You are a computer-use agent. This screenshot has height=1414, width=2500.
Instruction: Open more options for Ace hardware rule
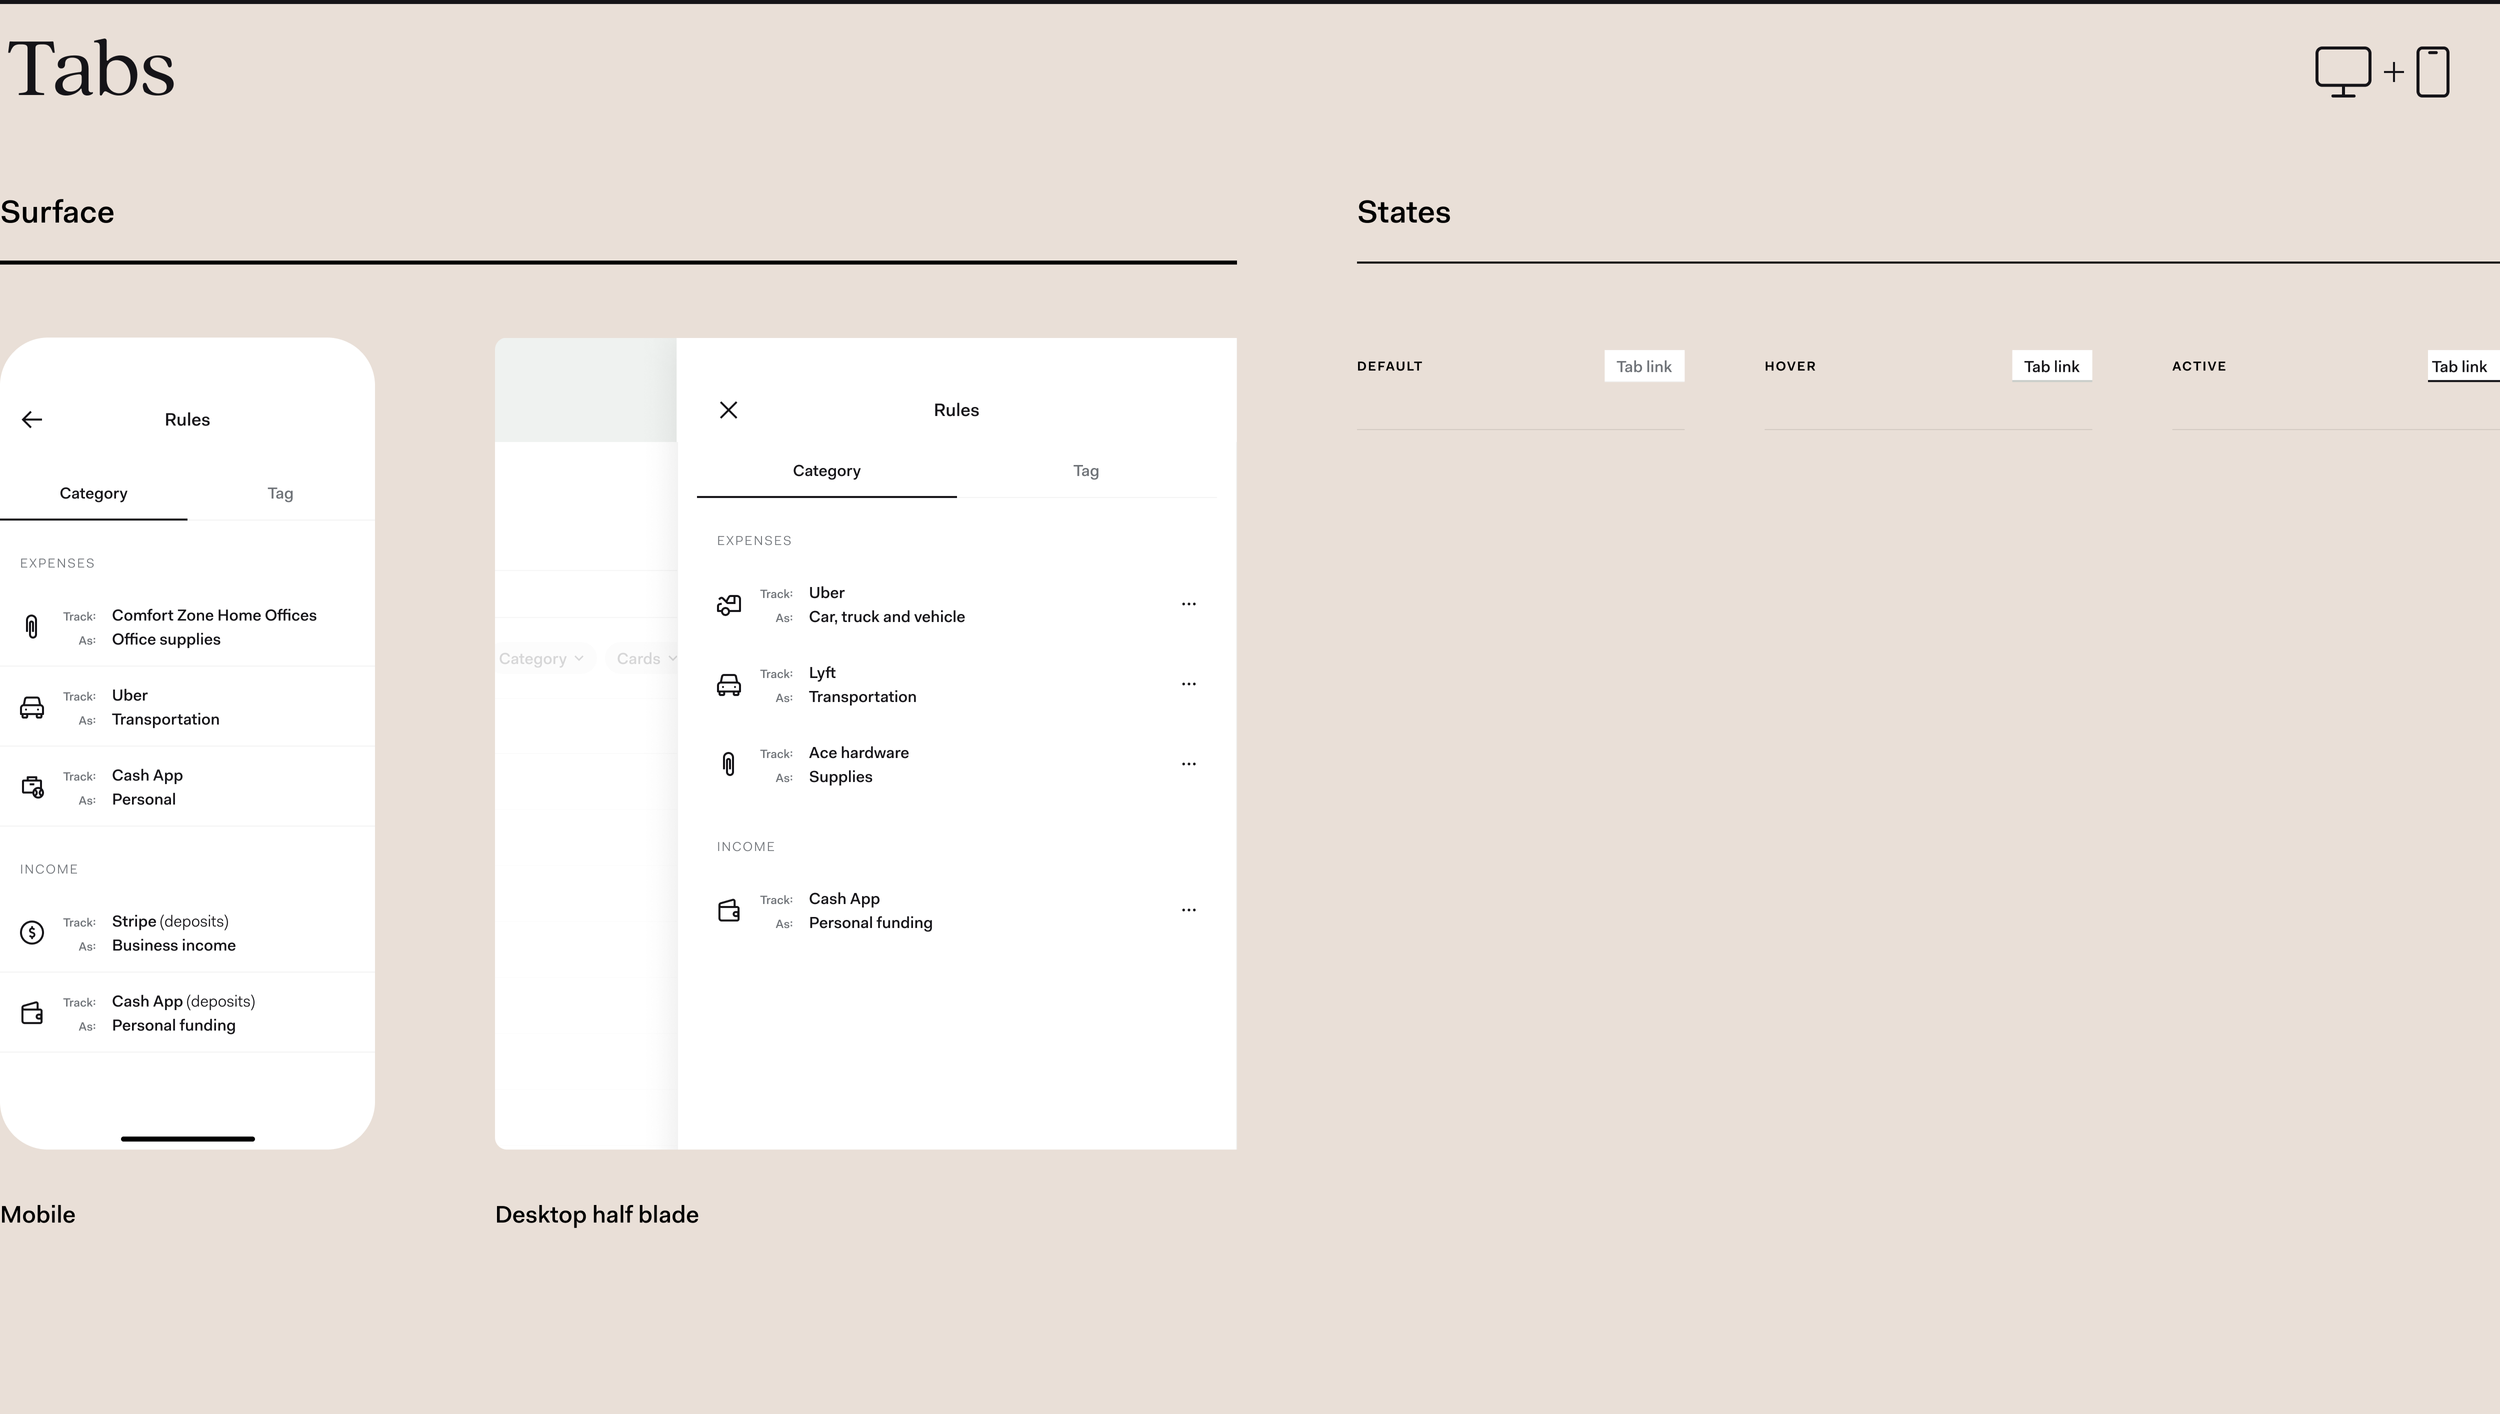[x=1188, y=764]
